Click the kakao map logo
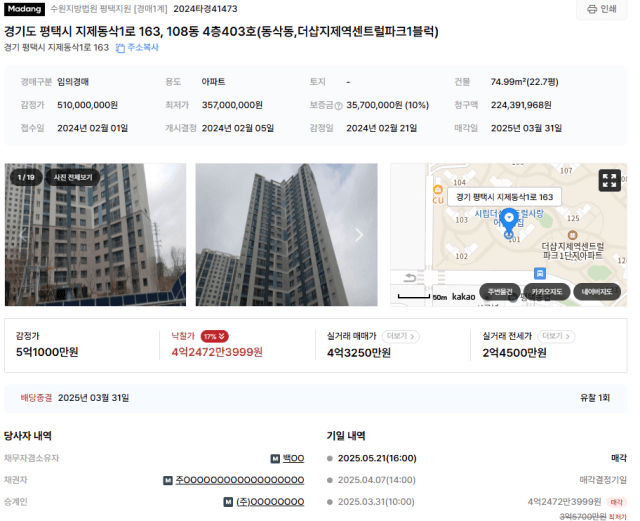The width and height of the screenshot is (640, 521). point(463,296)
